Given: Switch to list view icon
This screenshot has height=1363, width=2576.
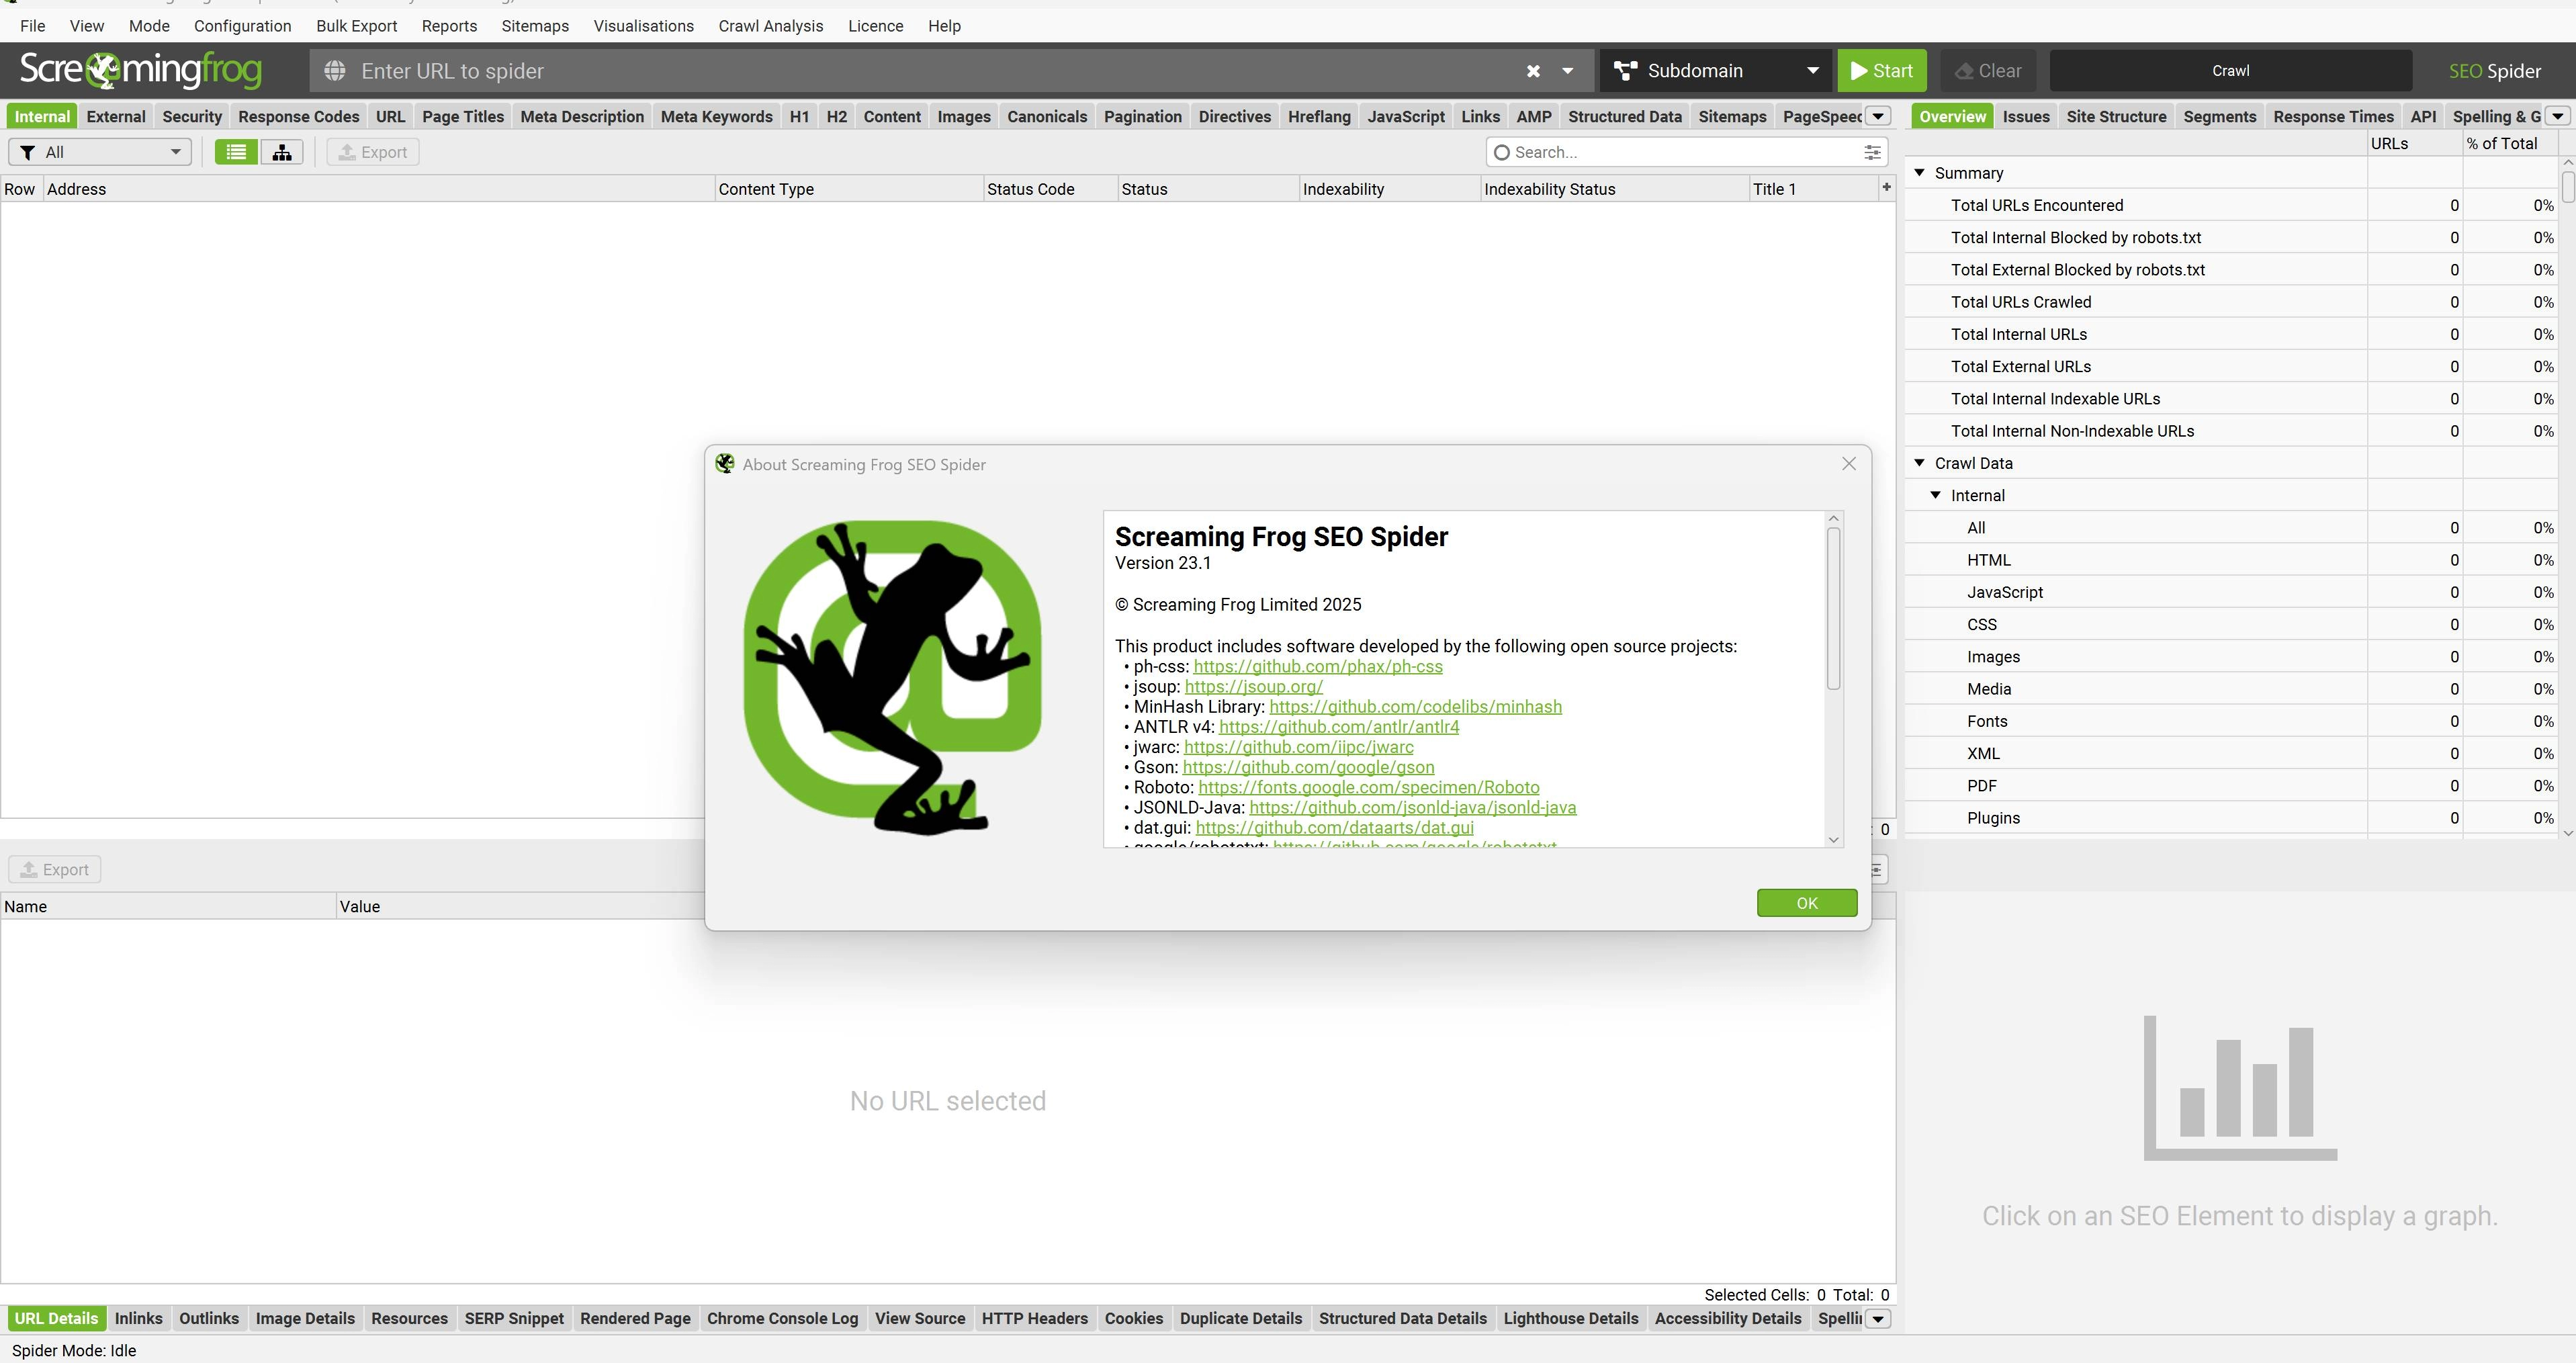Looking at the screenshot, I should click(236, 152).
